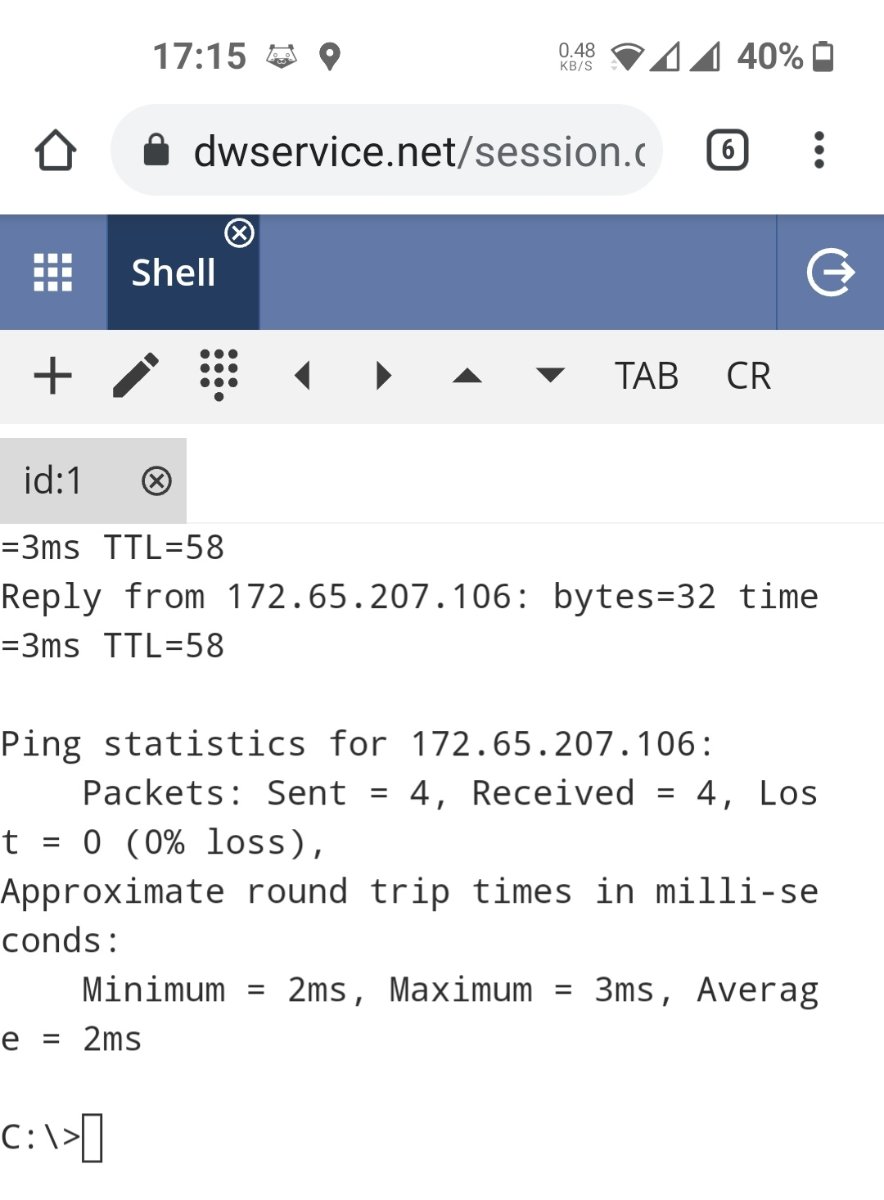Open the applications grid menu
884x1200 pixels.
pos(53,272)
